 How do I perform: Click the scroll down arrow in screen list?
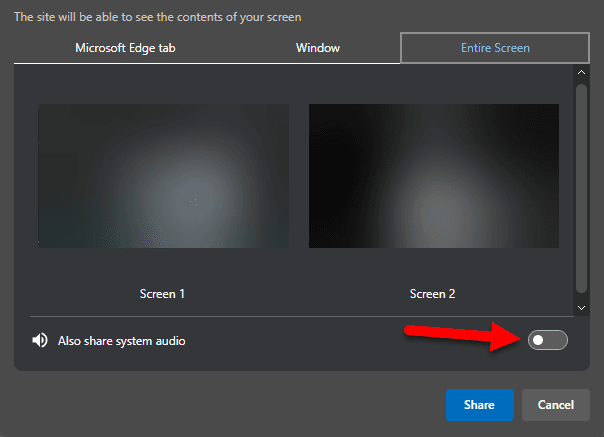(581, 308)
